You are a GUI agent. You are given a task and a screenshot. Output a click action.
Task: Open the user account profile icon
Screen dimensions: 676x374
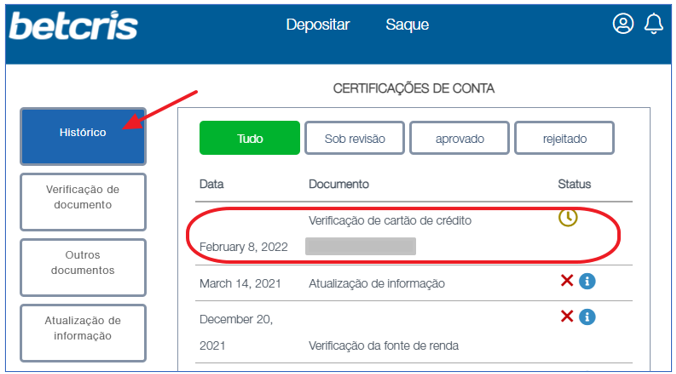(623, 24)
